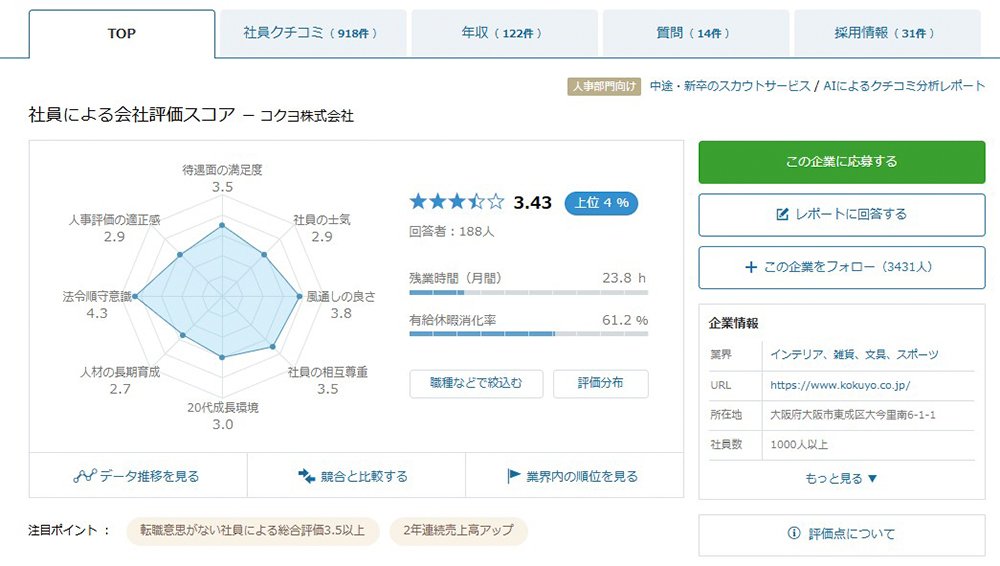This screenshot has height=566, width=1000.
Task: Click the line chart icon beside データ推移を見る
Action: tap(84, 476)
